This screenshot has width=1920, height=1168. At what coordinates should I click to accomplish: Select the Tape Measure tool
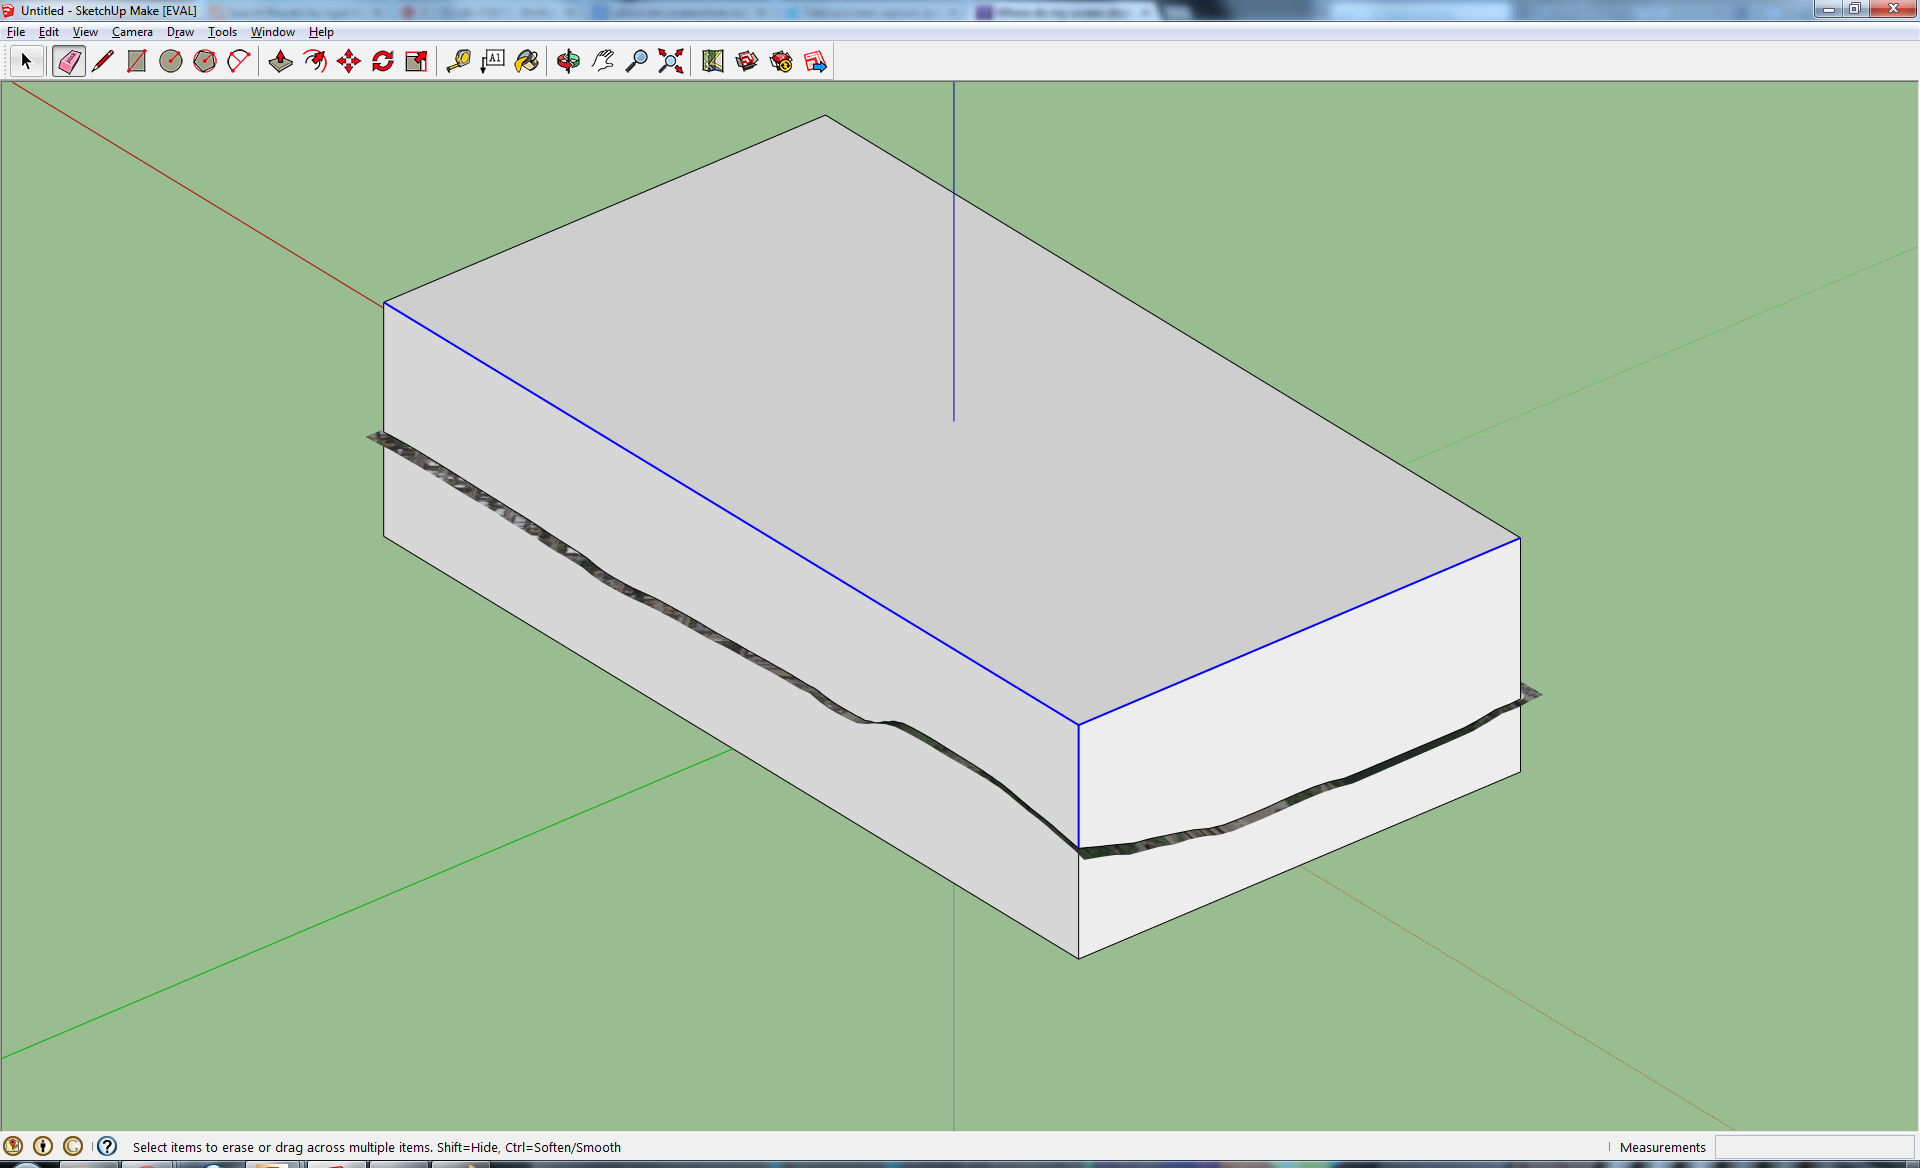tap(459, 62)
